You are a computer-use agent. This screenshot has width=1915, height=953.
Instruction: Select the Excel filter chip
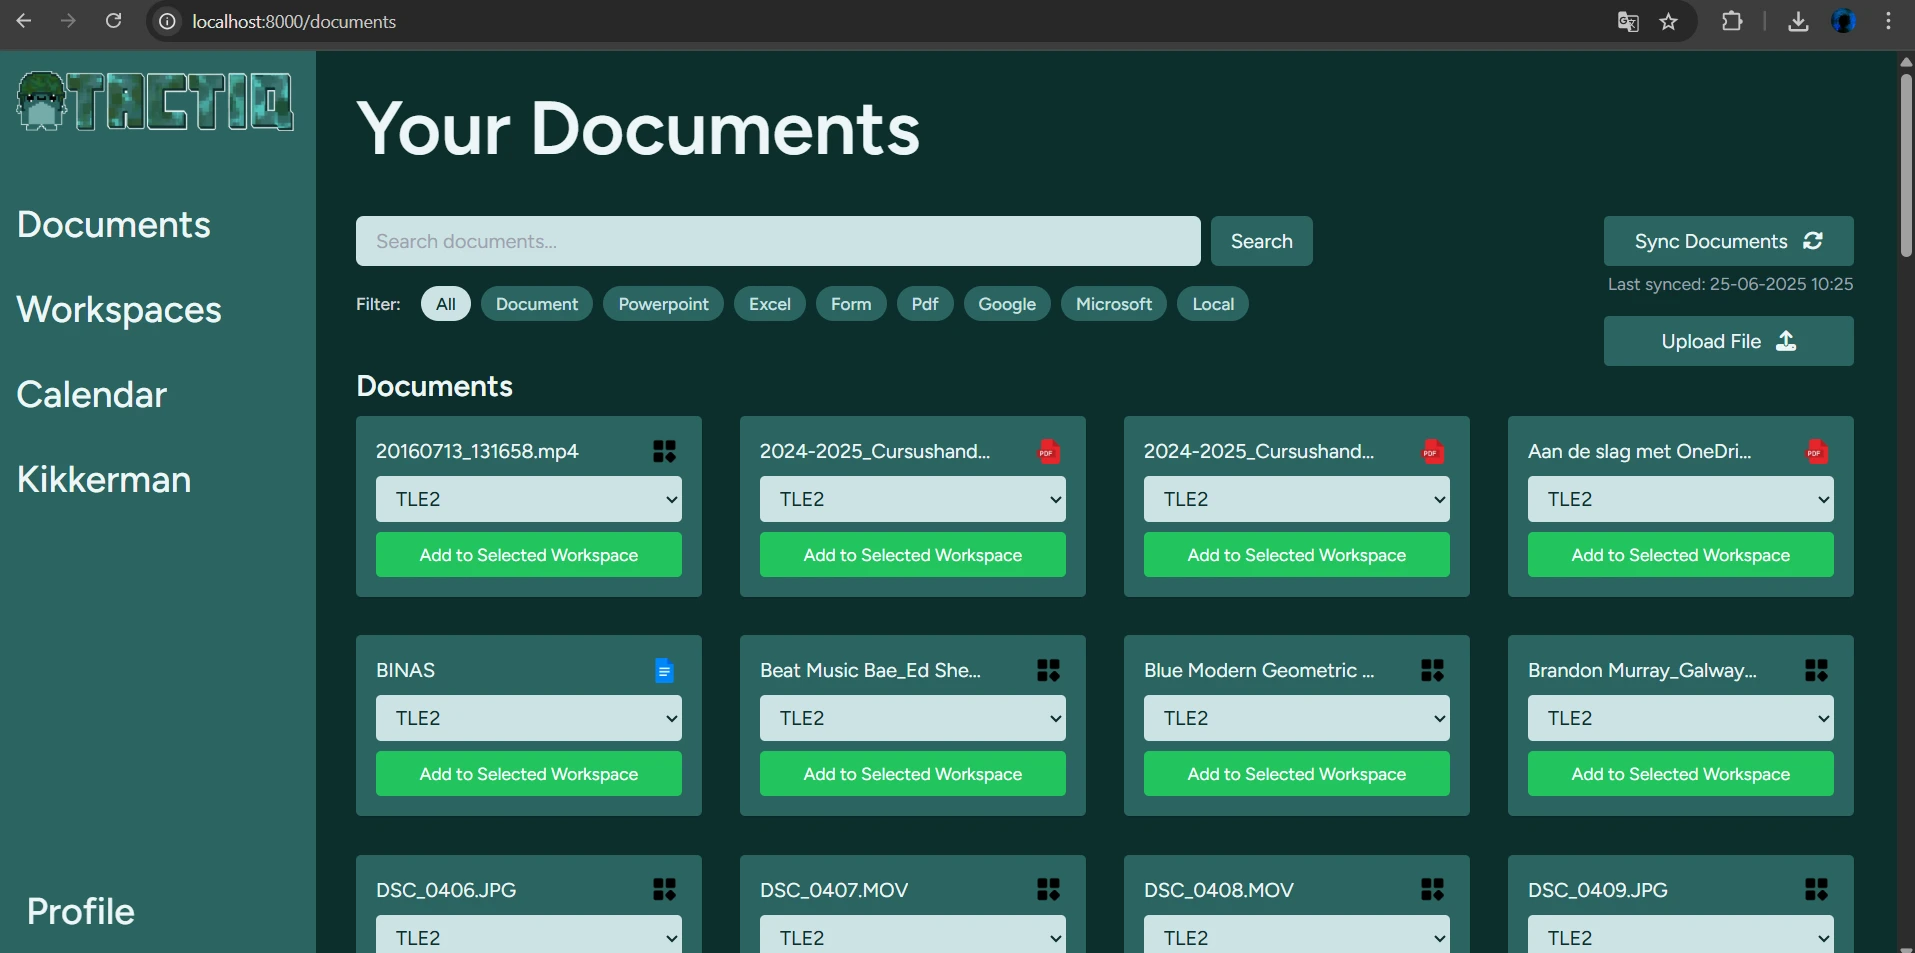[769, 304]
